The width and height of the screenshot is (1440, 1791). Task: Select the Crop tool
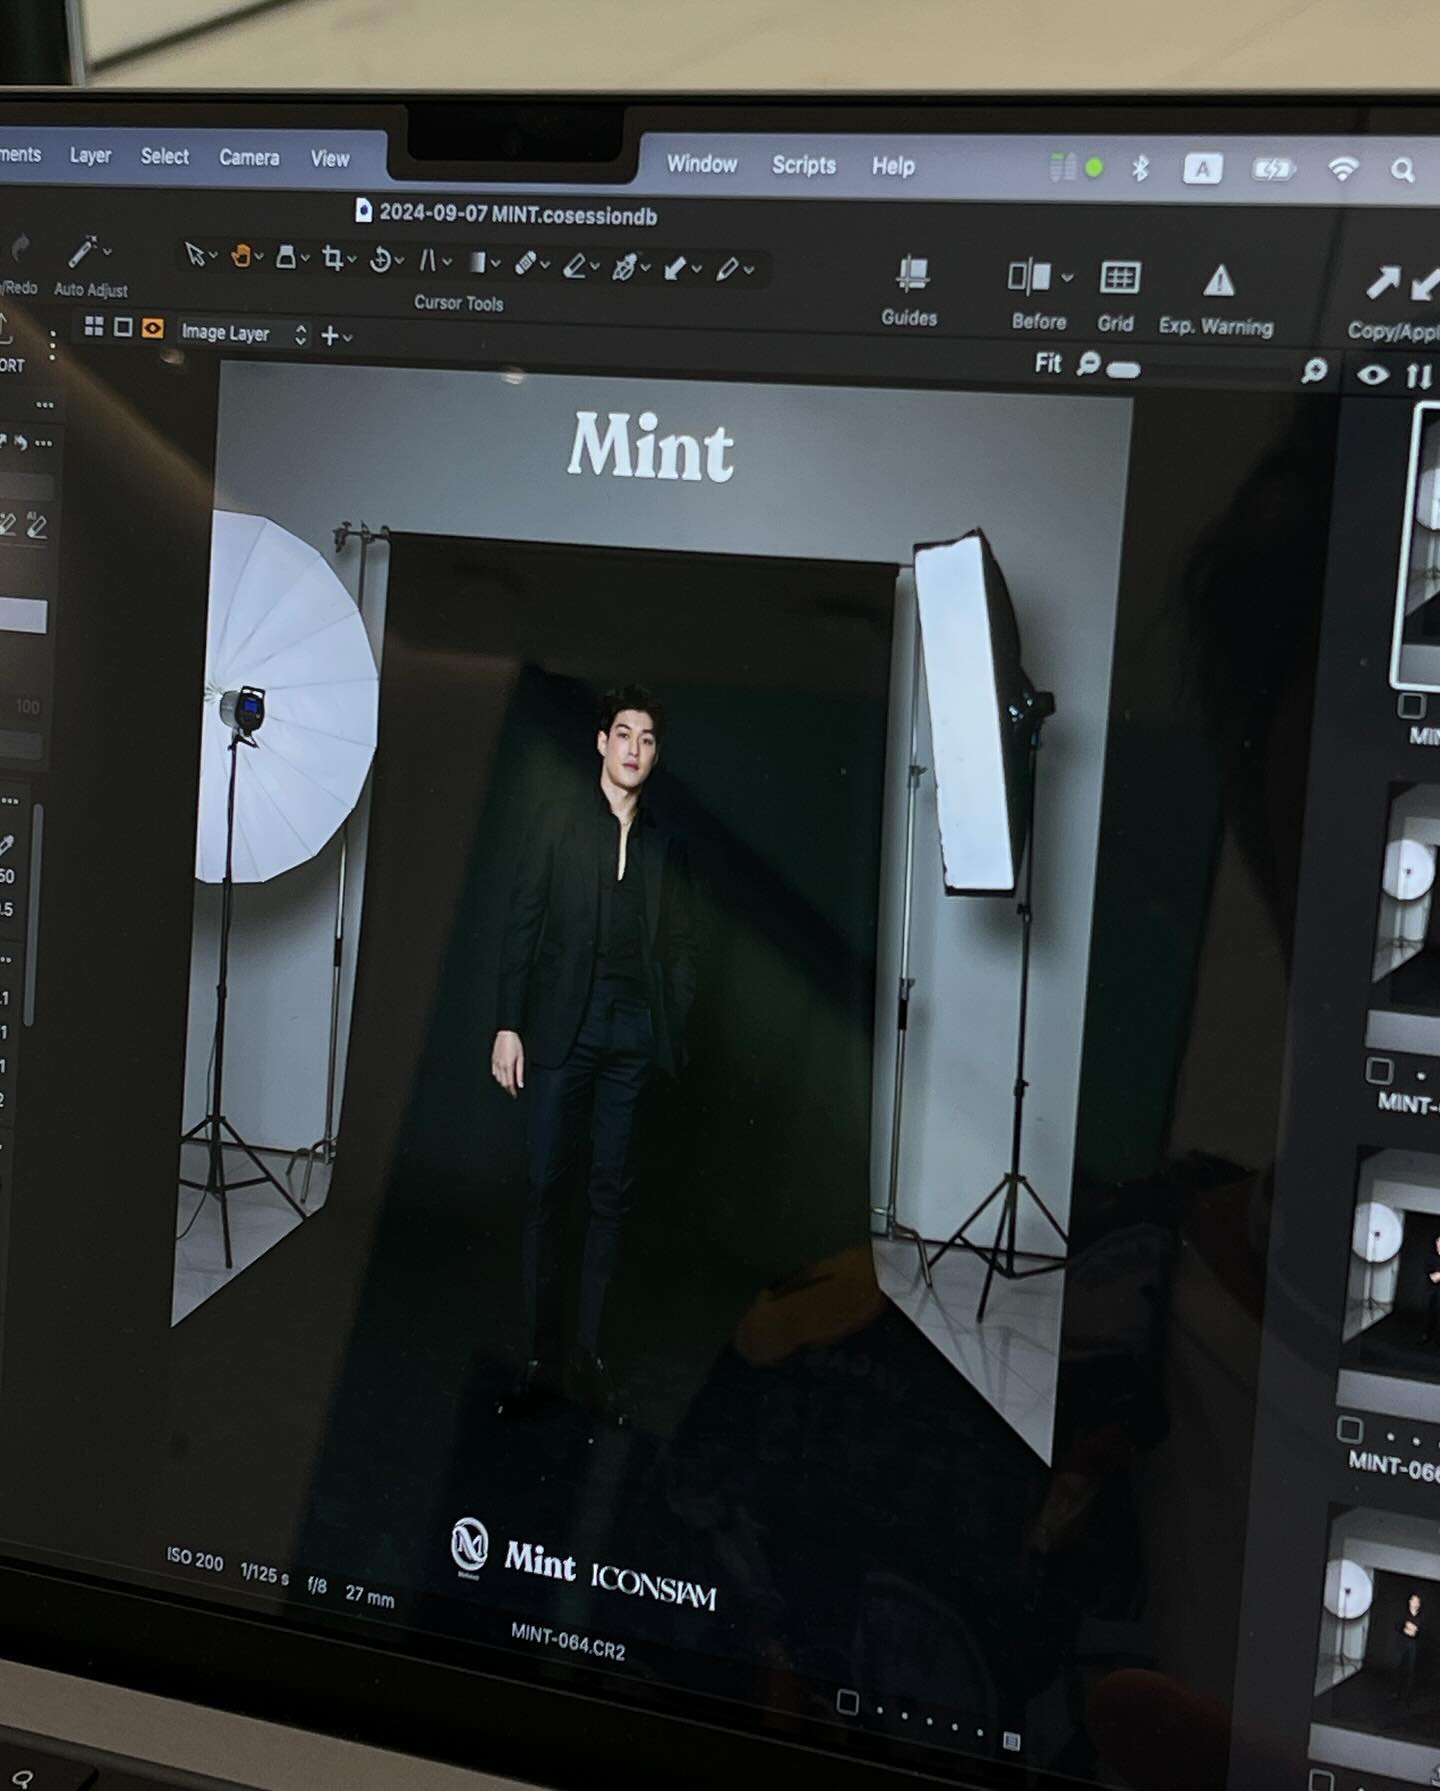[333, 259]
